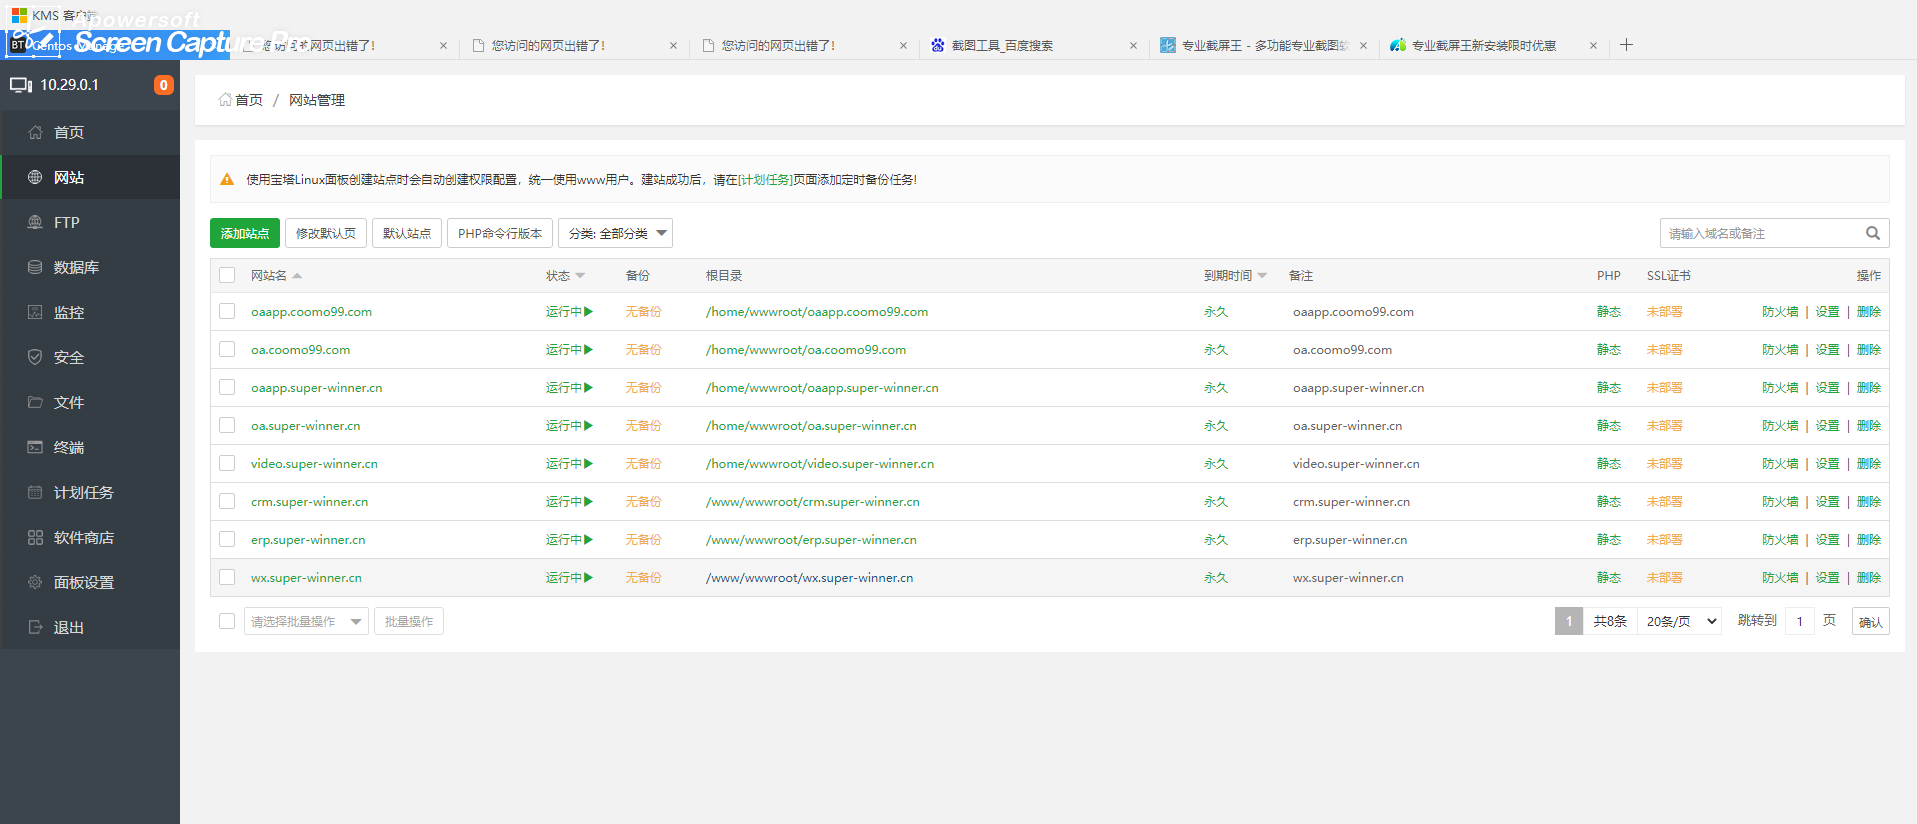This screenshot has width=1917, height=824.
Task: Check the box for oa.super-winner.cn
Action: tap(227, 425)
